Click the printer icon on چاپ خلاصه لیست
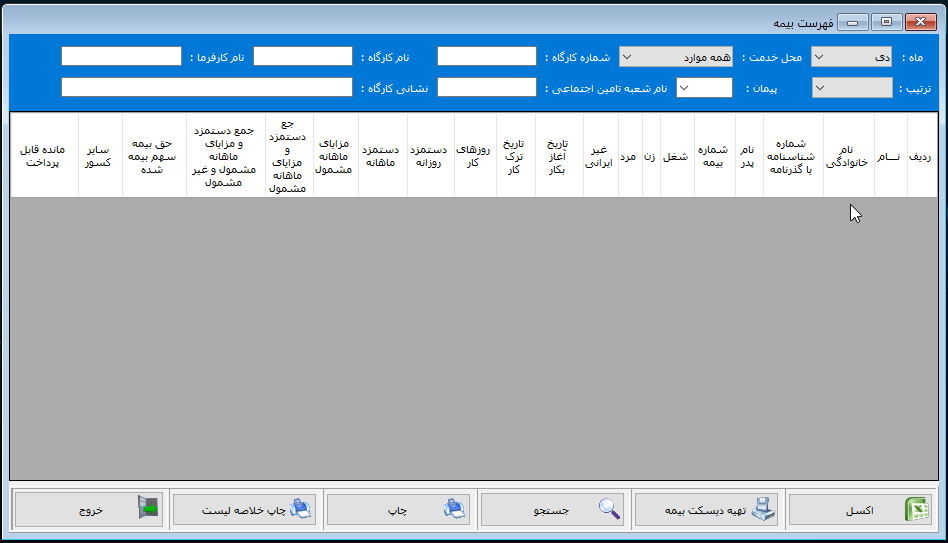Image resolution: width=948 pixels, height=543 pixels. click(301, 510)
